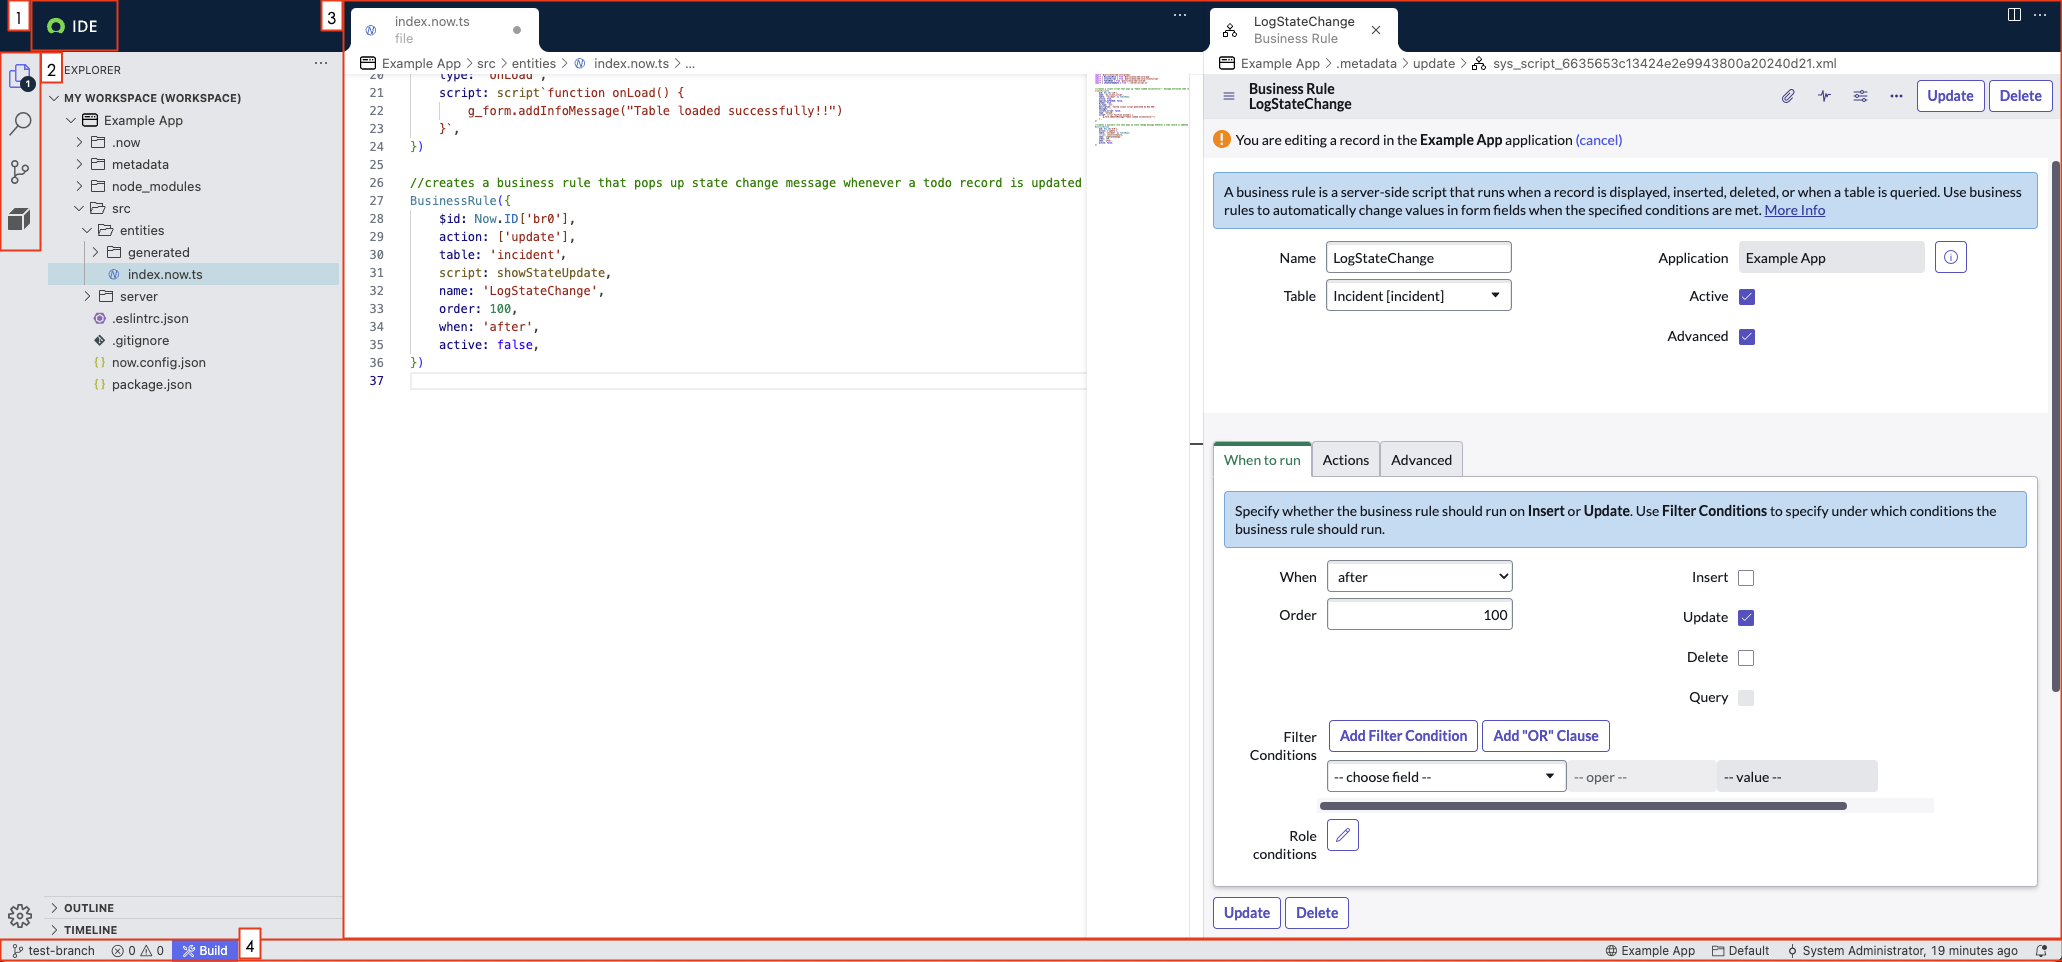This screenshot has height=962, width=2062.
Task: Disable the Update checkbox
Action: (1746, 618)
